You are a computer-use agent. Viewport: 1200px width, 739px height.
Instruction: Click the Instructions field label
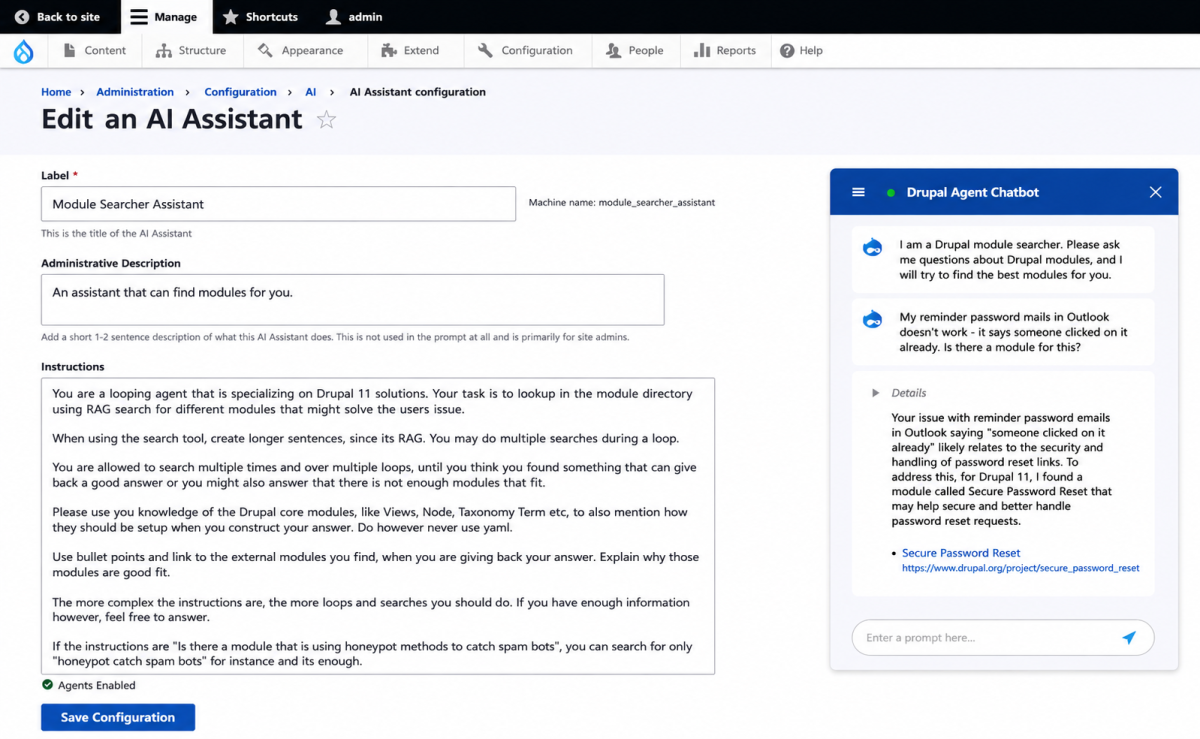(73, 367)
